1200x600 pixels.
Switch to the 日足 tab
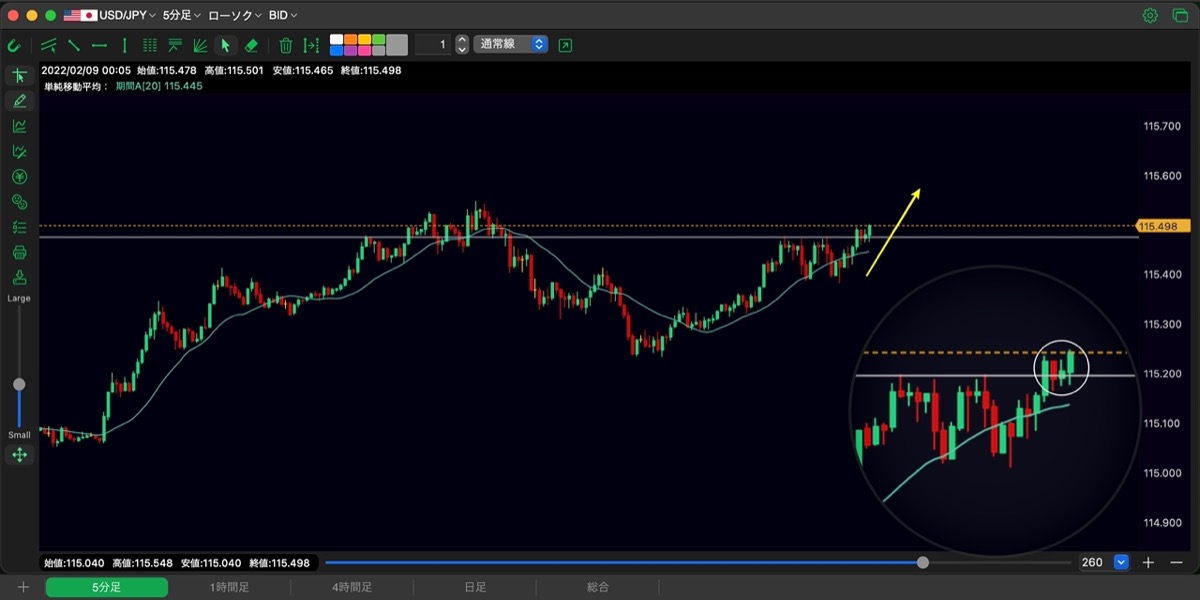point(474,587)
